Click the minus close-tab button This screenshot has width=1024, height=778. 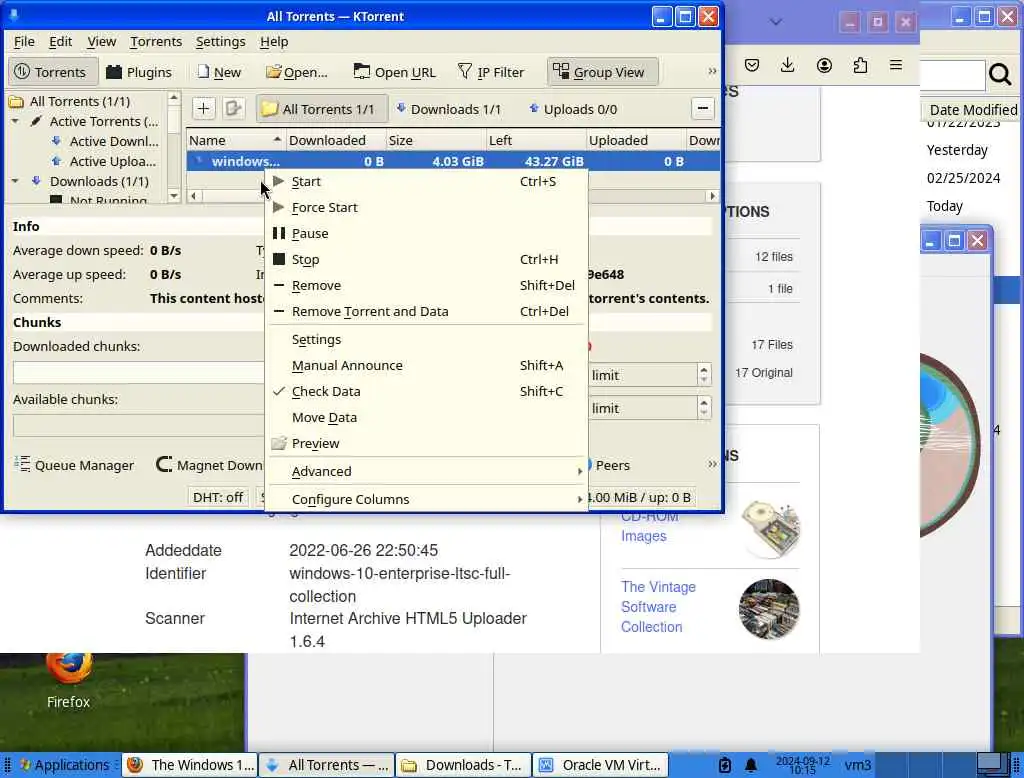coord(703,108)
